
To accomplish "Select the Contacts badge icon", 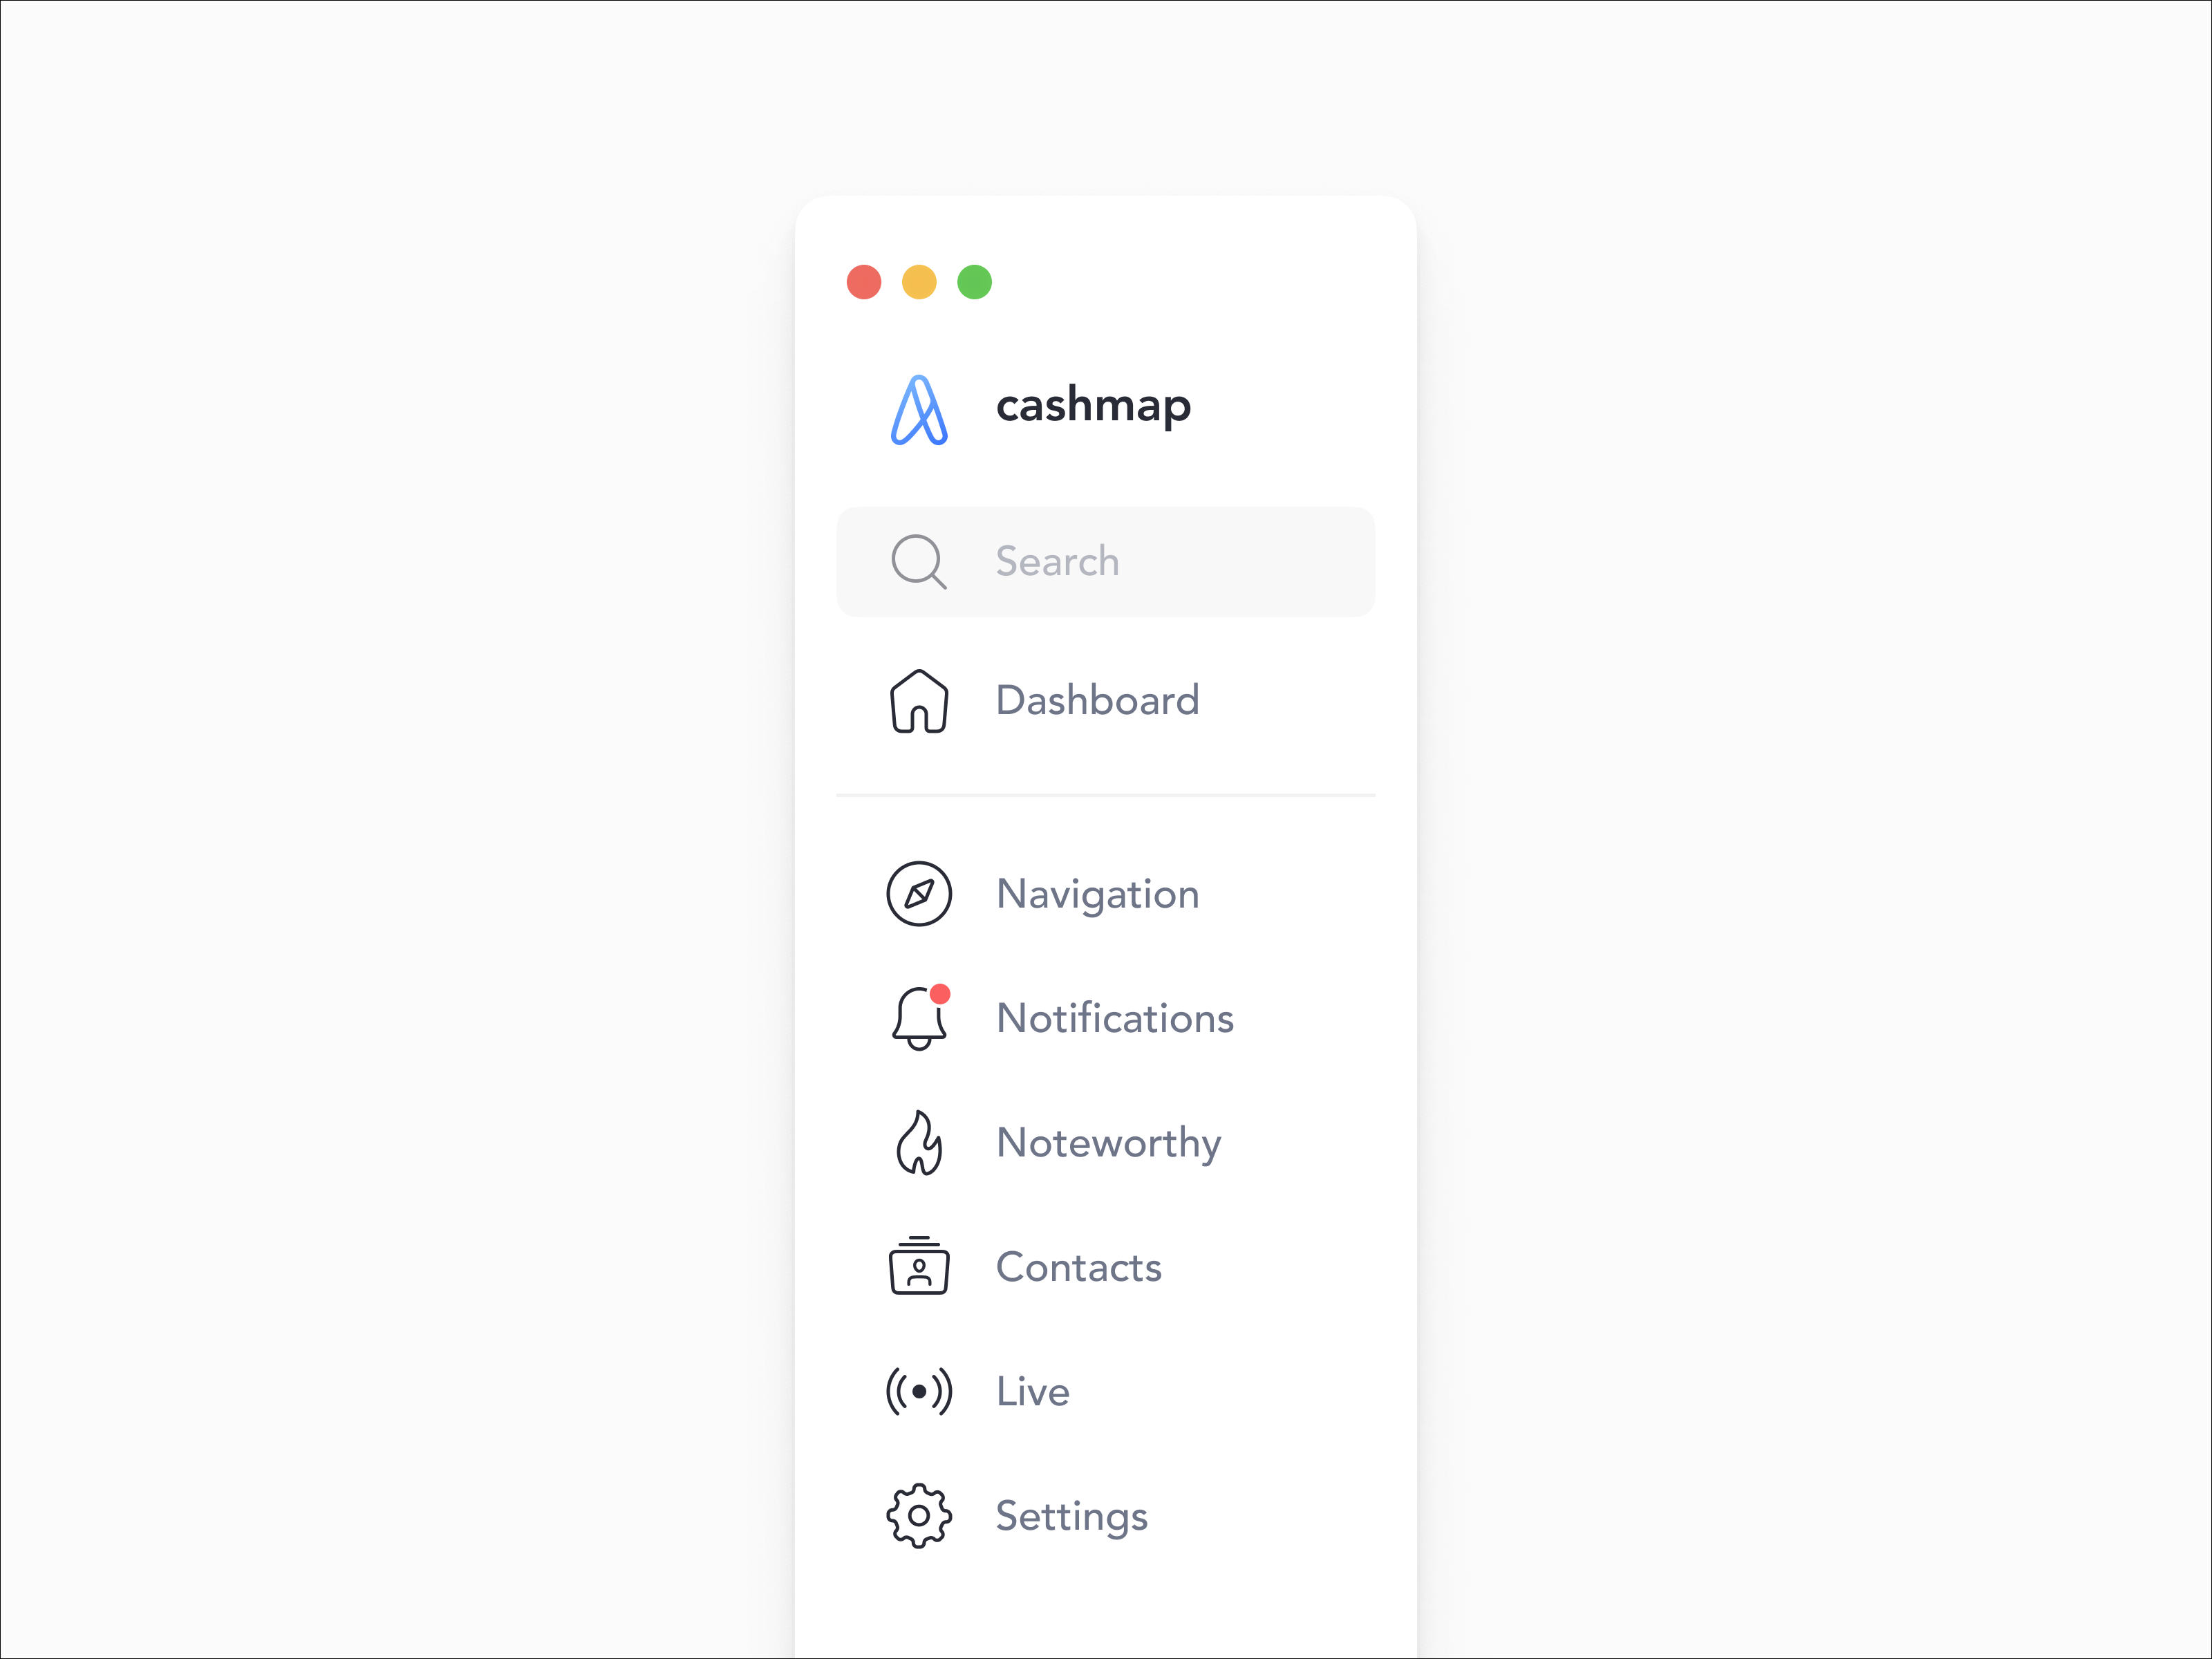I will [918, 1267].
